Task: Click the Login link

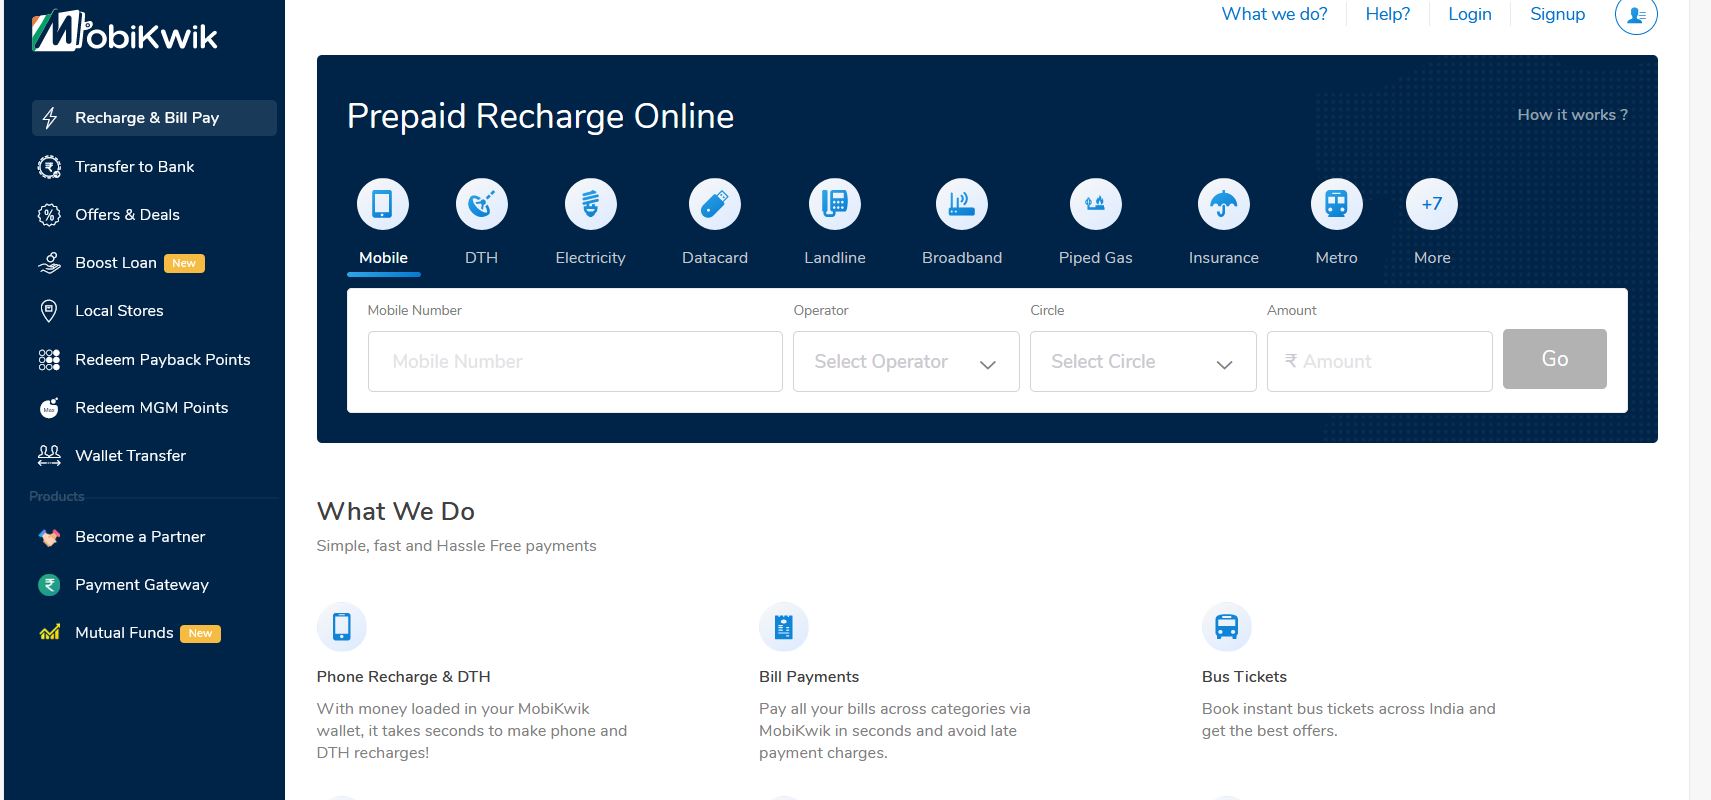Action: 1470,14
